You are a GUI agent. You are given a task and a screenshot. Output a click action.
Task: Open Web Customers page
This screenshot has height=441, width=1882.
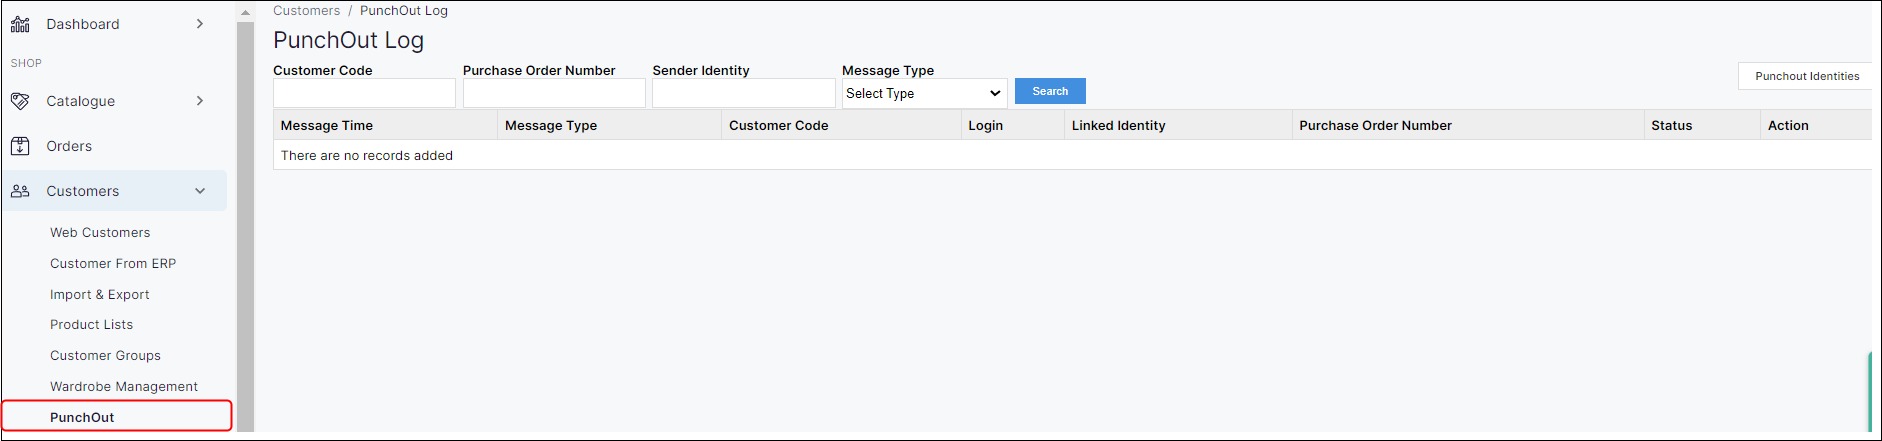100,233
